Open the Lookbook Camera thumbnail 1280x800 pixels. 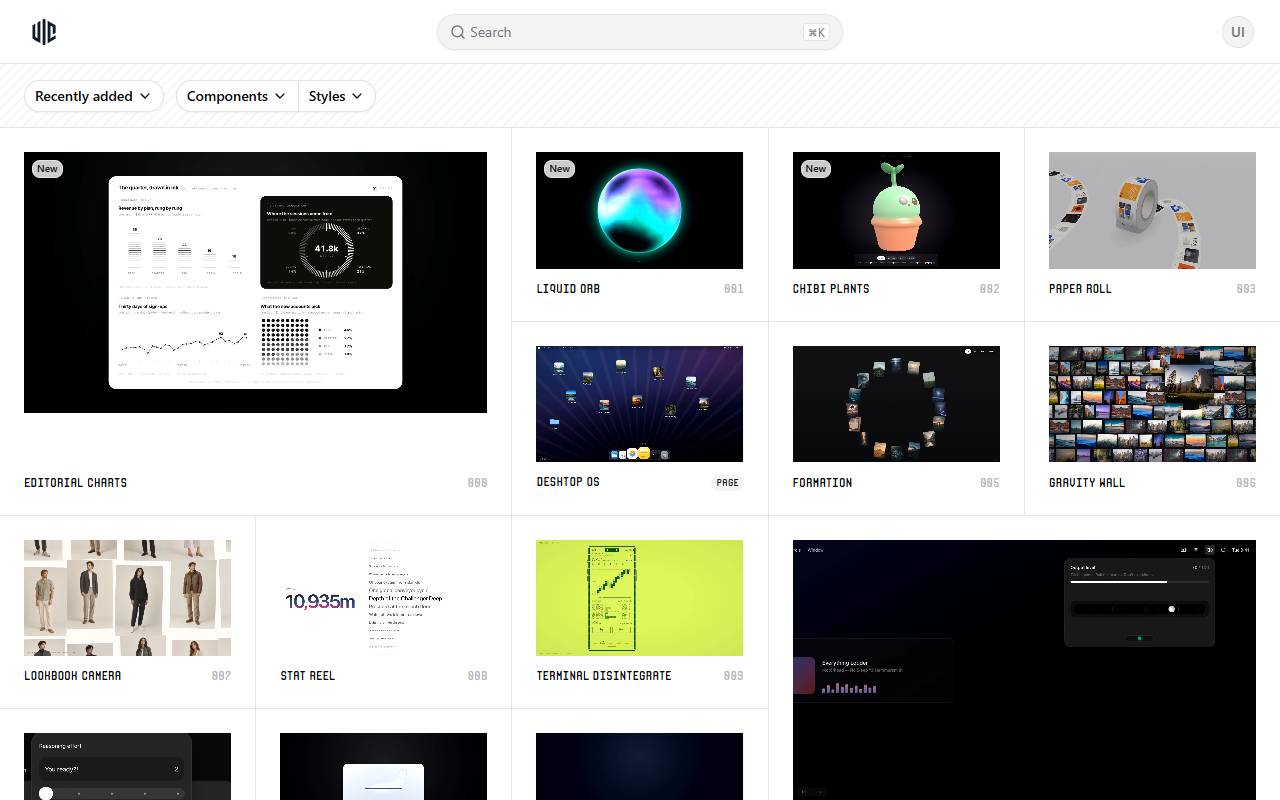click(127, 598)
